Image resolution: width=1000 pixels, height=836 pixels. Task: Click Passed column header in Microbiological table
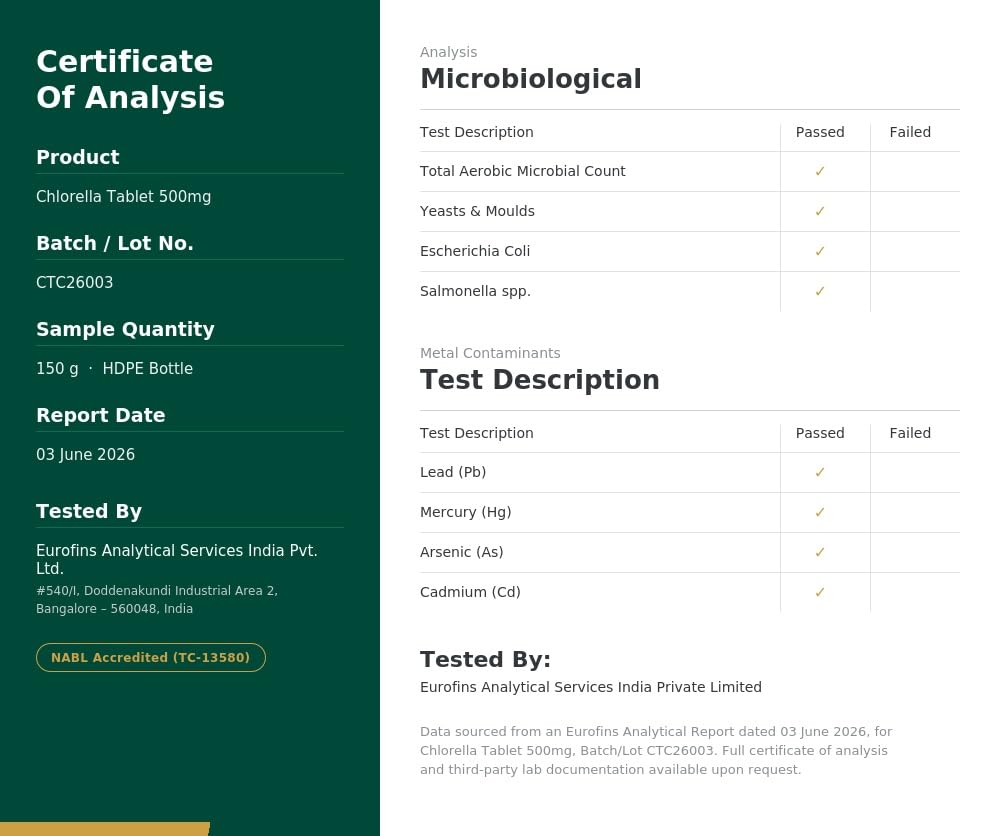820,132
